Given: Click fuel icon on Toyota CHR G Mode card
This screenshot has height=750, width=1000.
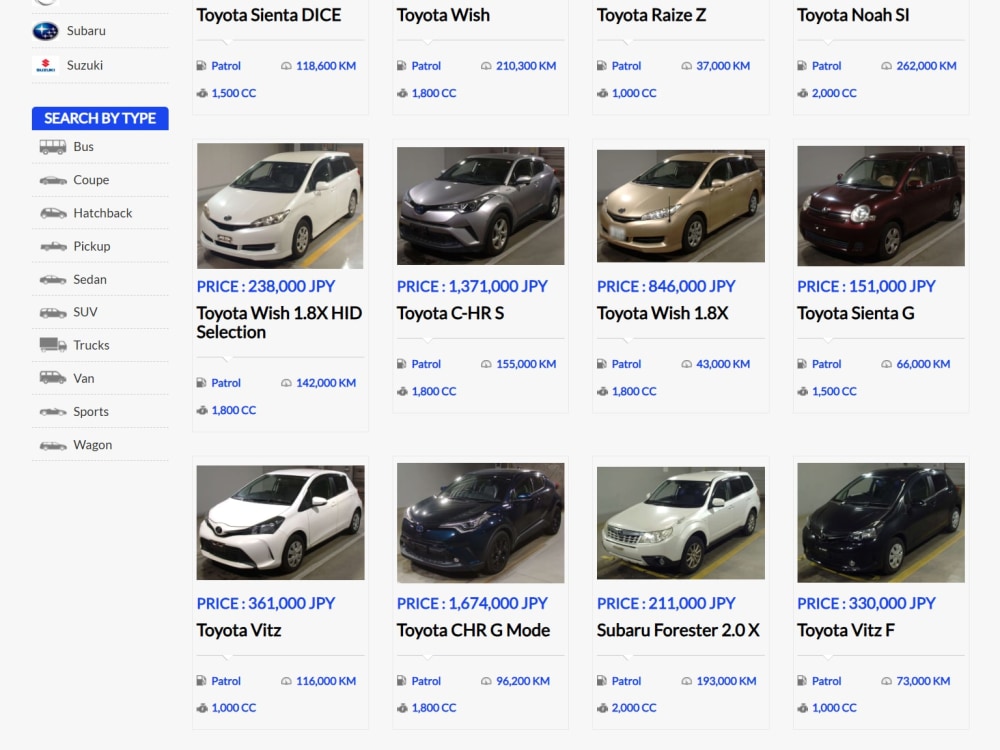Looking at the screenshot, I should point(401,680).
